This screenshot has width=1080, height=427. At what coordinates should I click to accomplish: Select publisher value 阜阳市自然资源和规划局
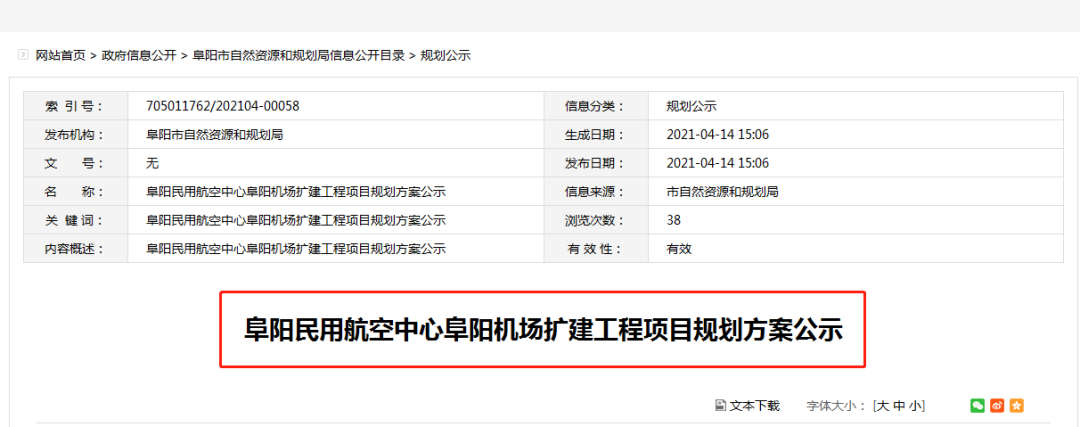pyautogui.click(x=215, y=135)
